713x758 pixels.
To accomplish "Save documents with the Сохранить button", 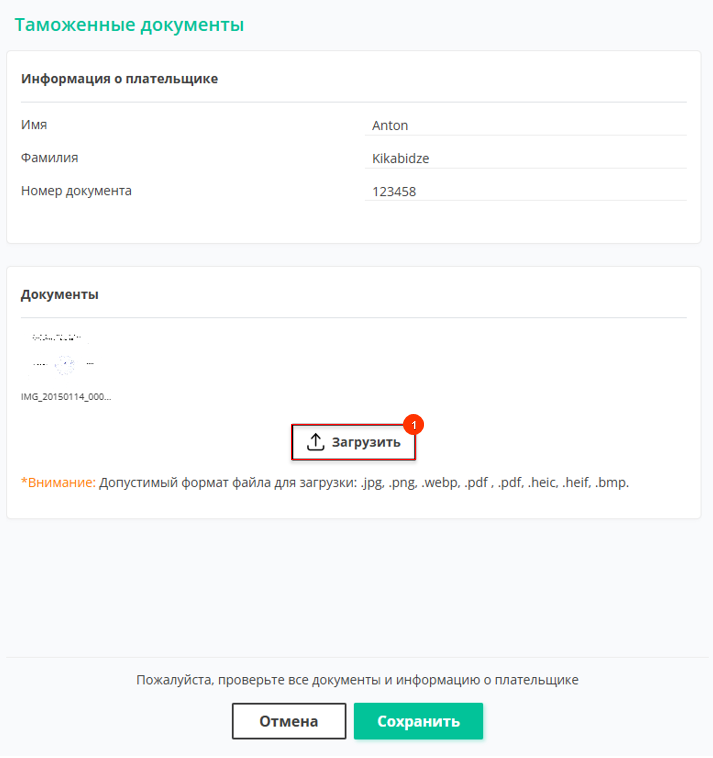I will click(x=419, y=721).
